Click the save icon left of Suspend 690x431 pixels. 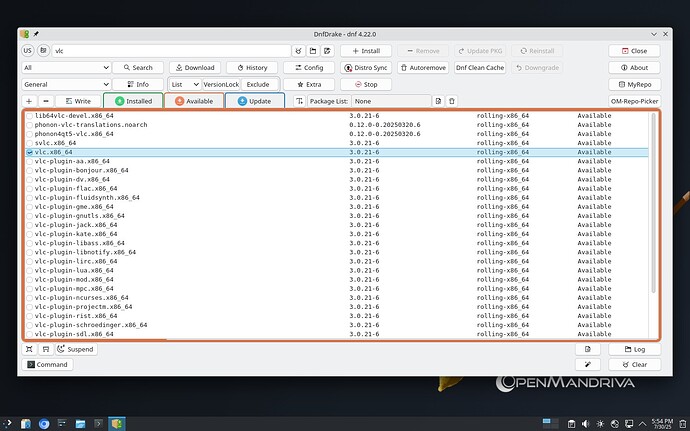(46, 349)
